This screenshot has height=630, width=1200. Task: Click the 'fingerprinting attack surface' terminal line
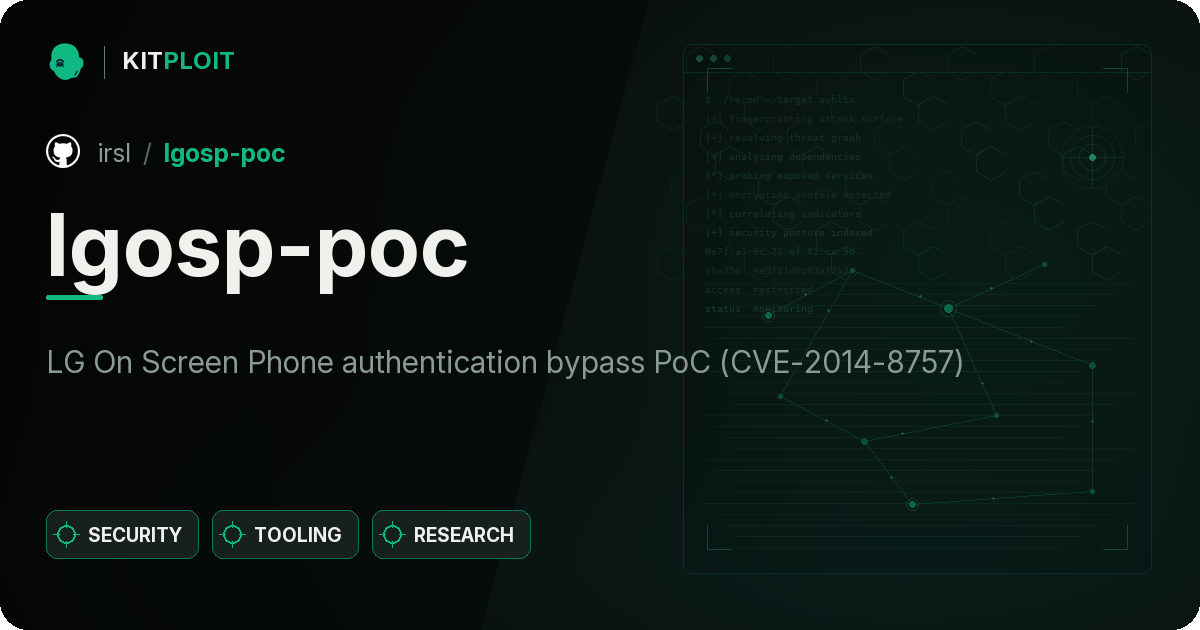coord(804,119)
